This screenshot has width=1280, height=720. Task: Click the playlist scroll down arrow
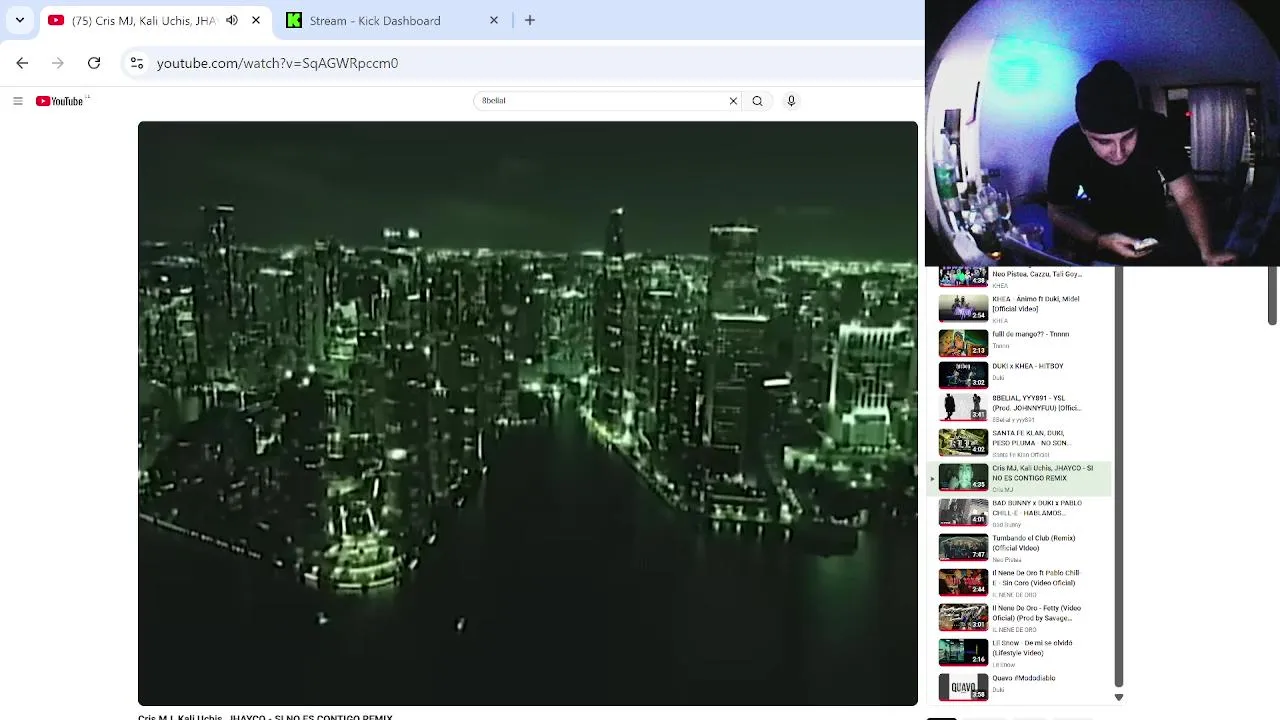(1119, 697)
